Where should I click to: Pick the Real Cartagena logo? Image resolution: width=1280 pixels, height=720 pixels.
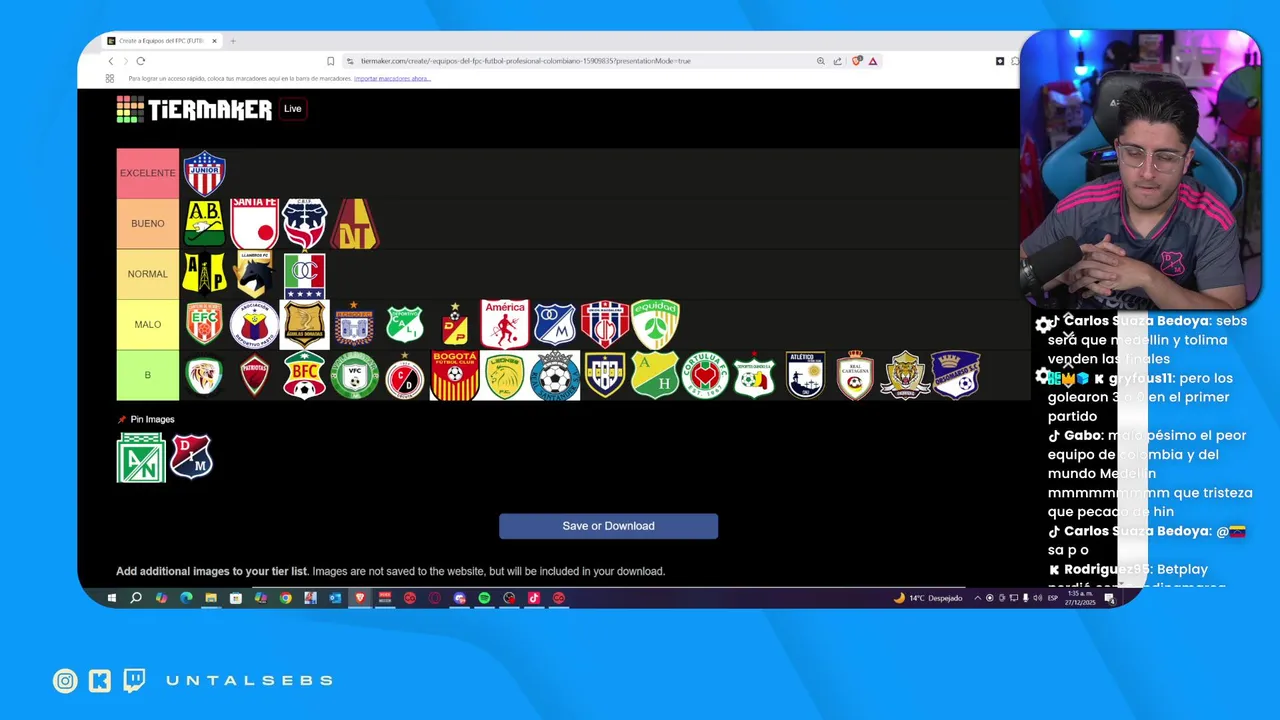coord(855,375)
